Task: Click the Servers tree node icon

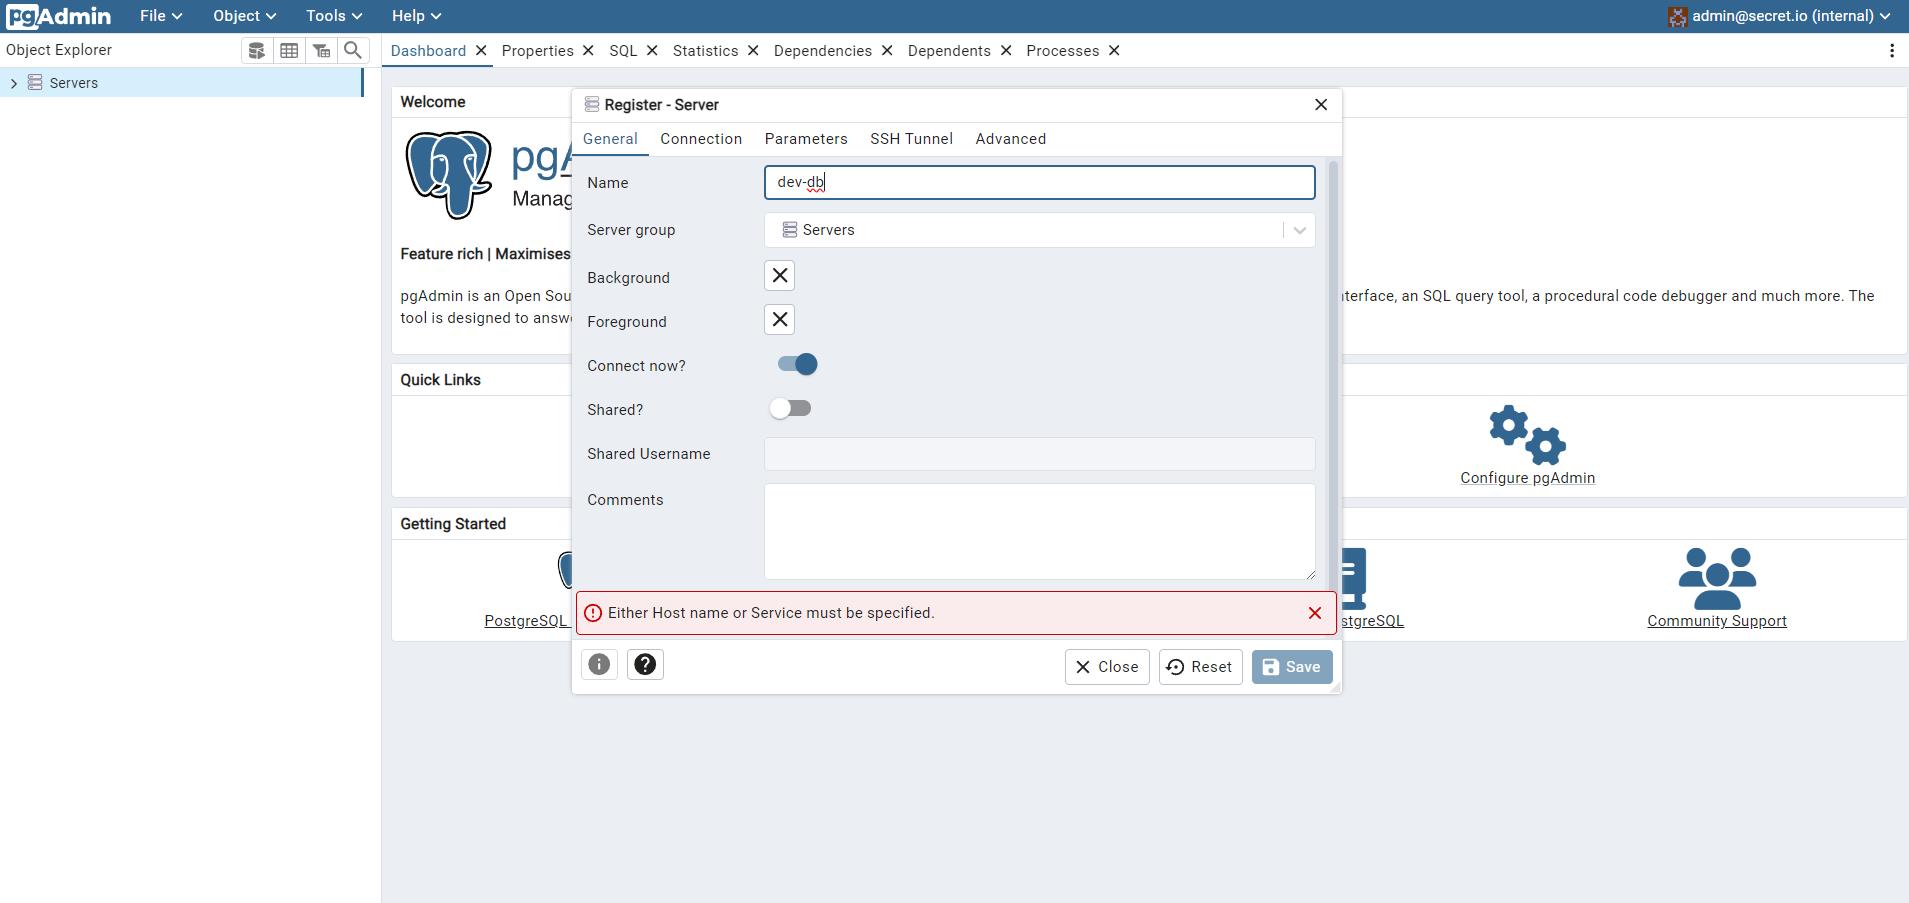Action: click(35, 82)
